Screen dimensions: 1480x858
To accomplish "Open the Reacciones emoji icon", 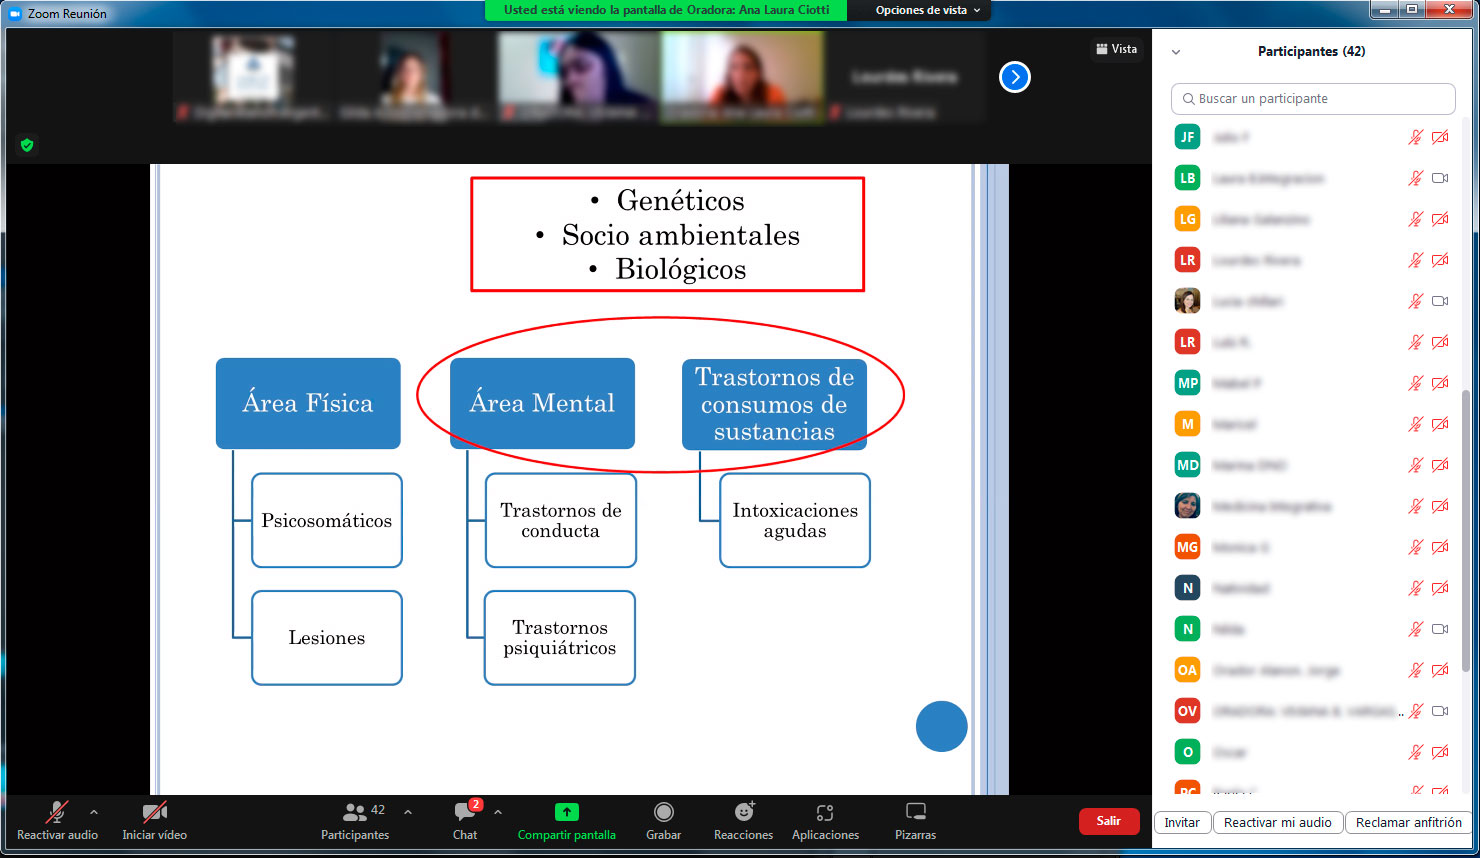I will click(743, 812).
